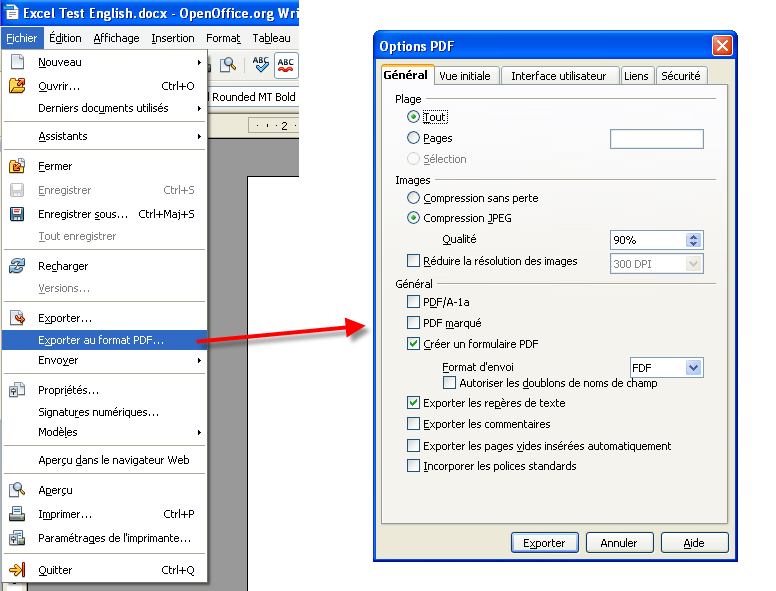Click the Enregistrer sous floppy disk icon
776x591 pixels.
pos(17,214)
